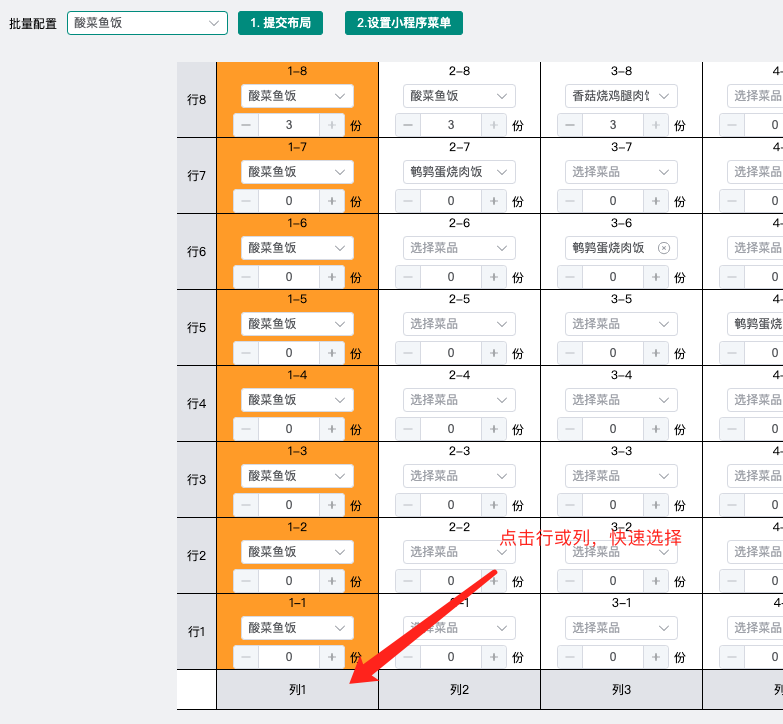Viewport: 783px width, 724px height.
Task: Open 选择菜品 dropdown in cell 3-1
Action: 621,628
